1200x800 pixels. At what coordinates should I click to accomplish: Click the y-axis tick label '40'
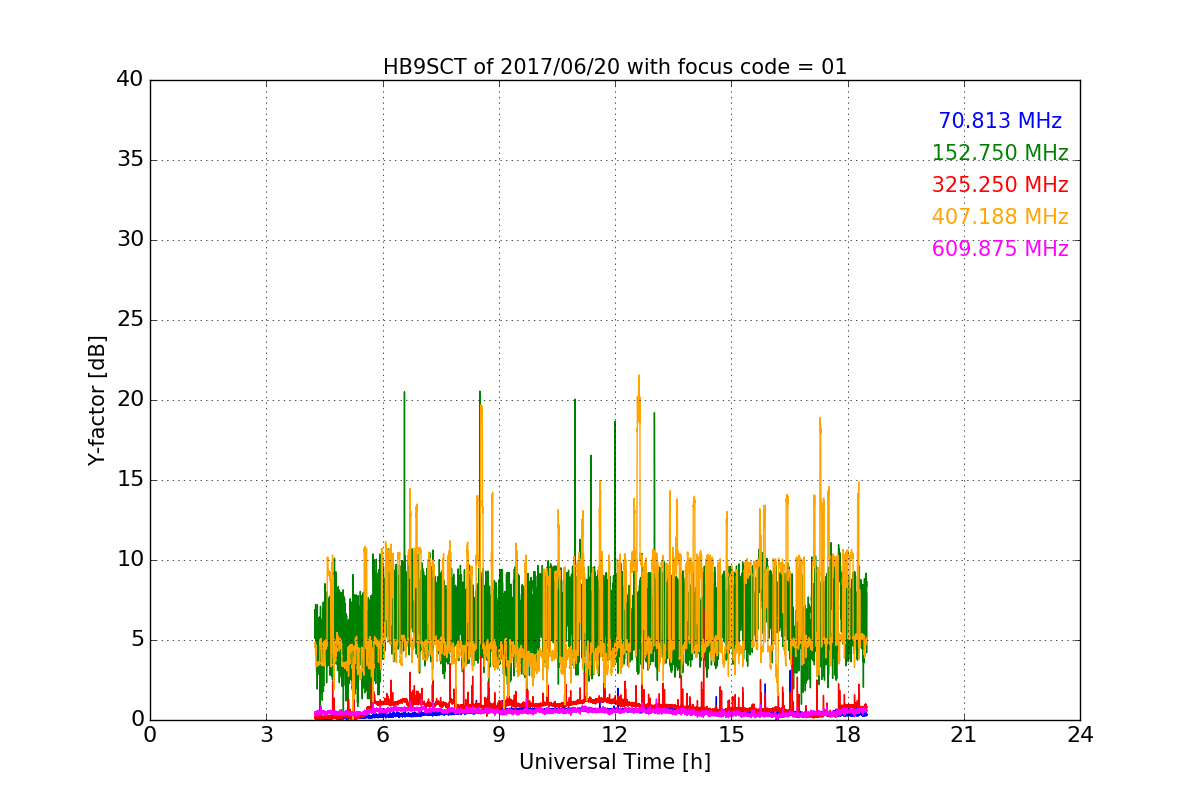tap(129, 80)
